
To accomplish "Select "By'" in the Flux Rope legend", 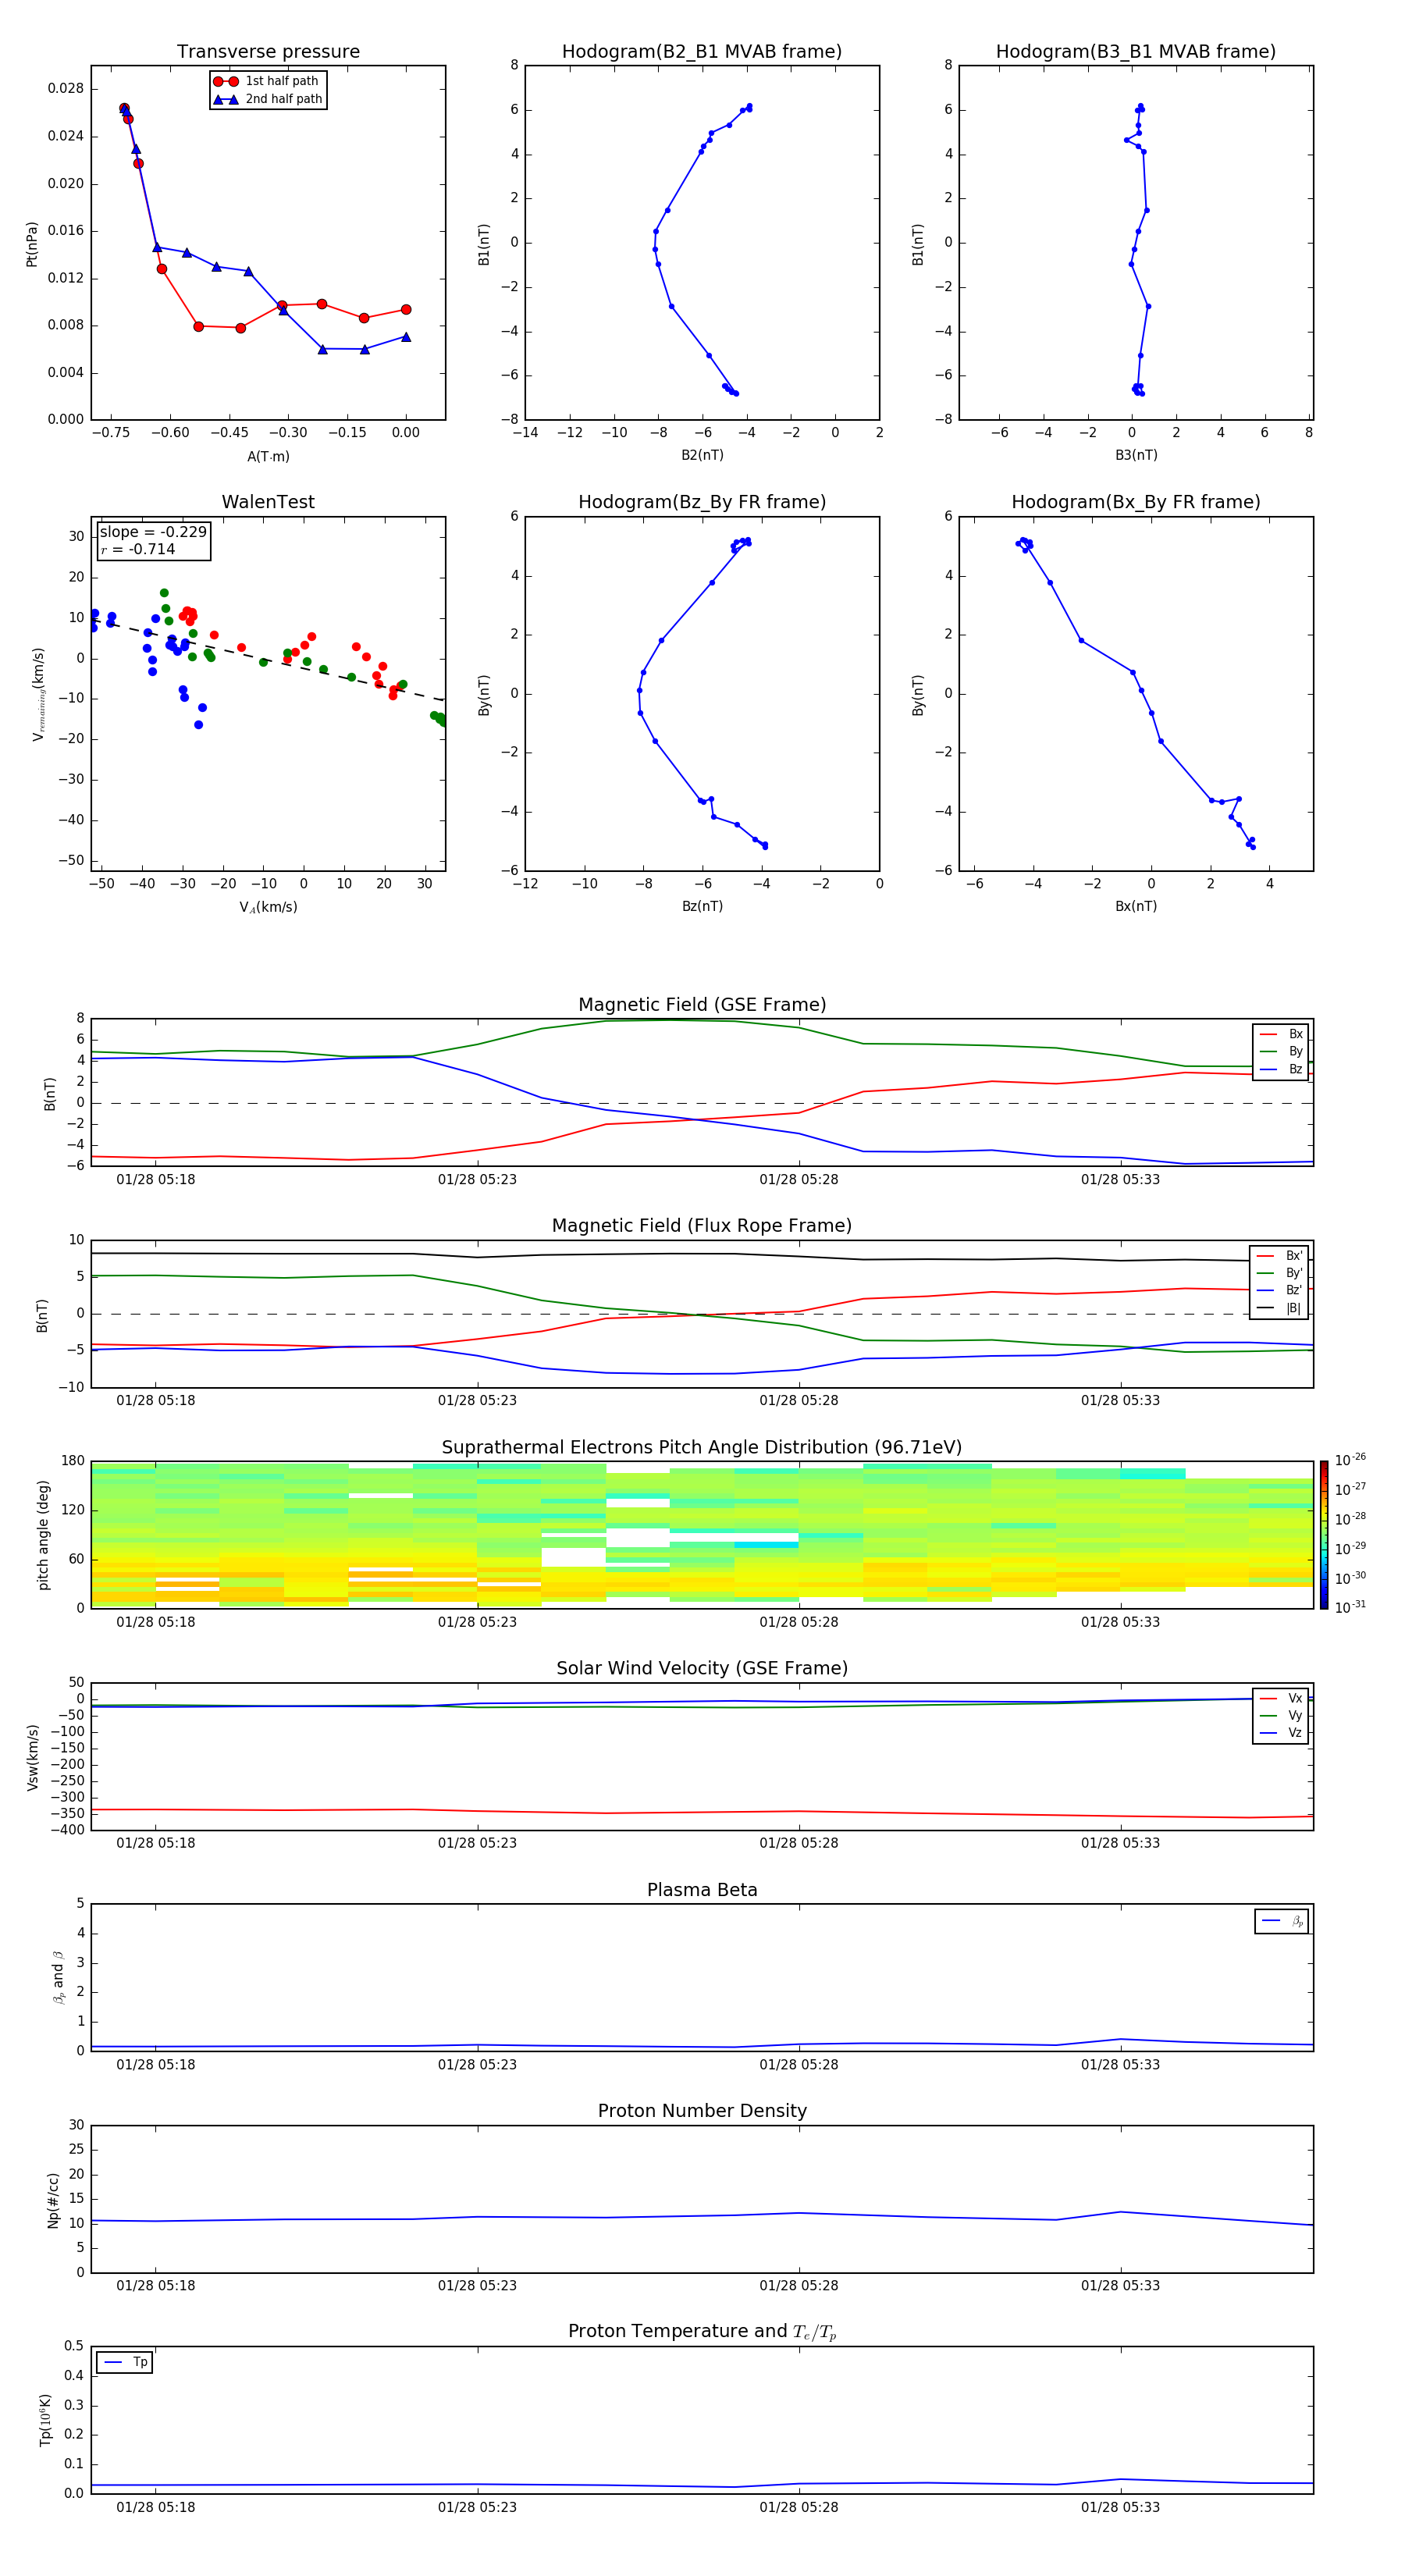I will [1280, 1274].
